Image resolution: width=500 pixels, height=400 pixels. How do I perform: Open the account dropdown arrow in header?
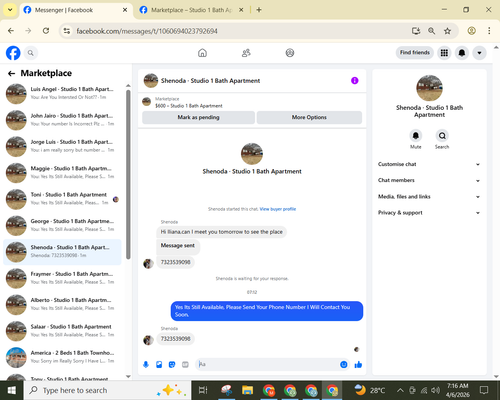[479, 53]
